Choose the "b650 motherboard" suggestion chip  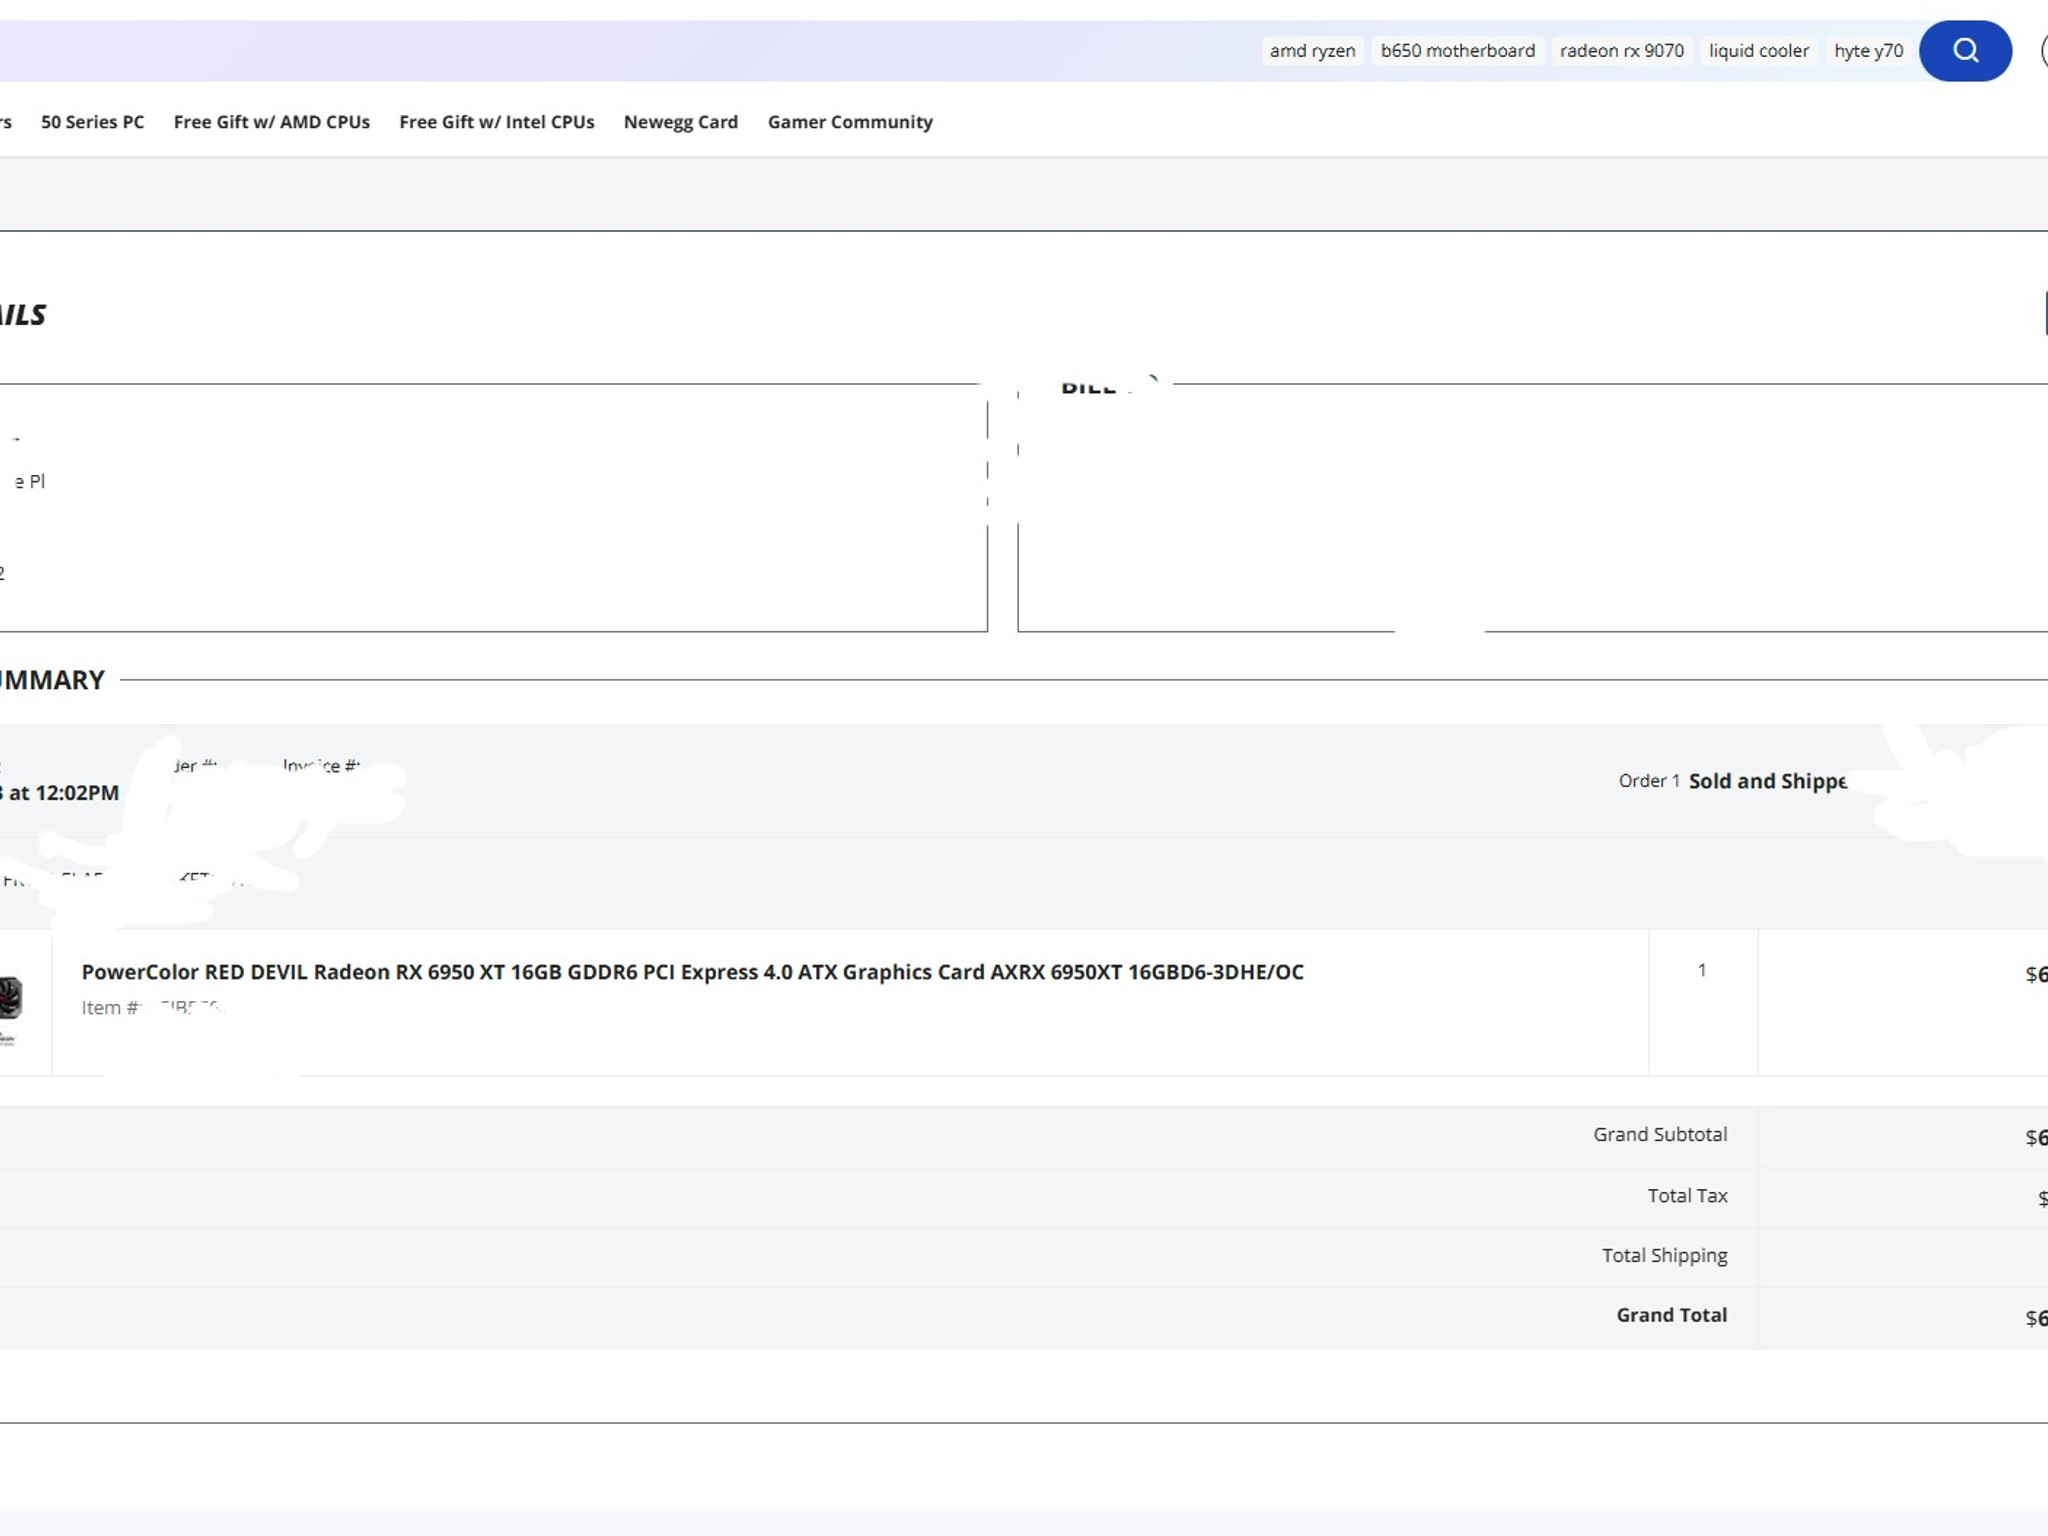pyautogui.click(x=1457, y=51)
